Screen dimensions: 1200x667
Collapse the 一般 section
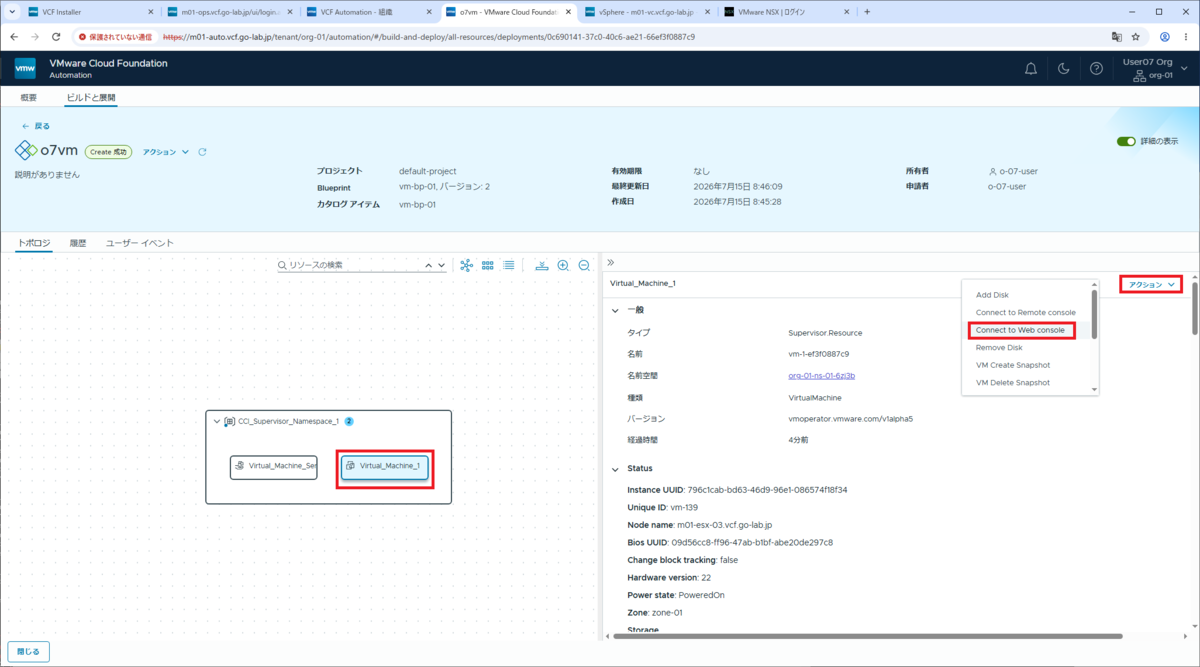pyautogui.click(x=615, y=310)
